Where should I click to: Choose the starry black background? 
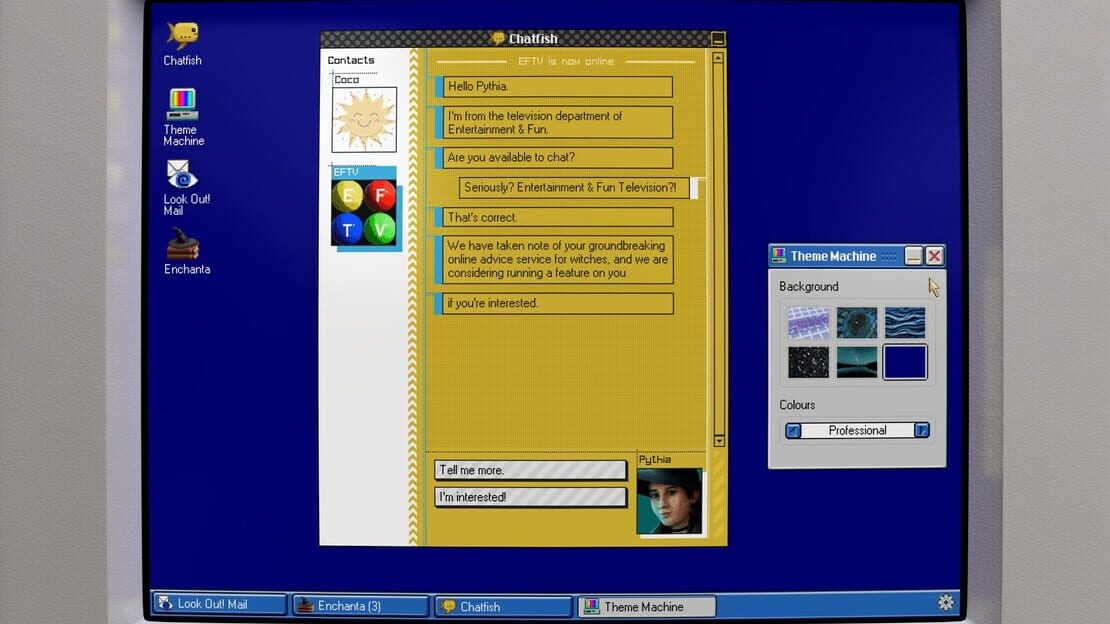tap(808, 362)
